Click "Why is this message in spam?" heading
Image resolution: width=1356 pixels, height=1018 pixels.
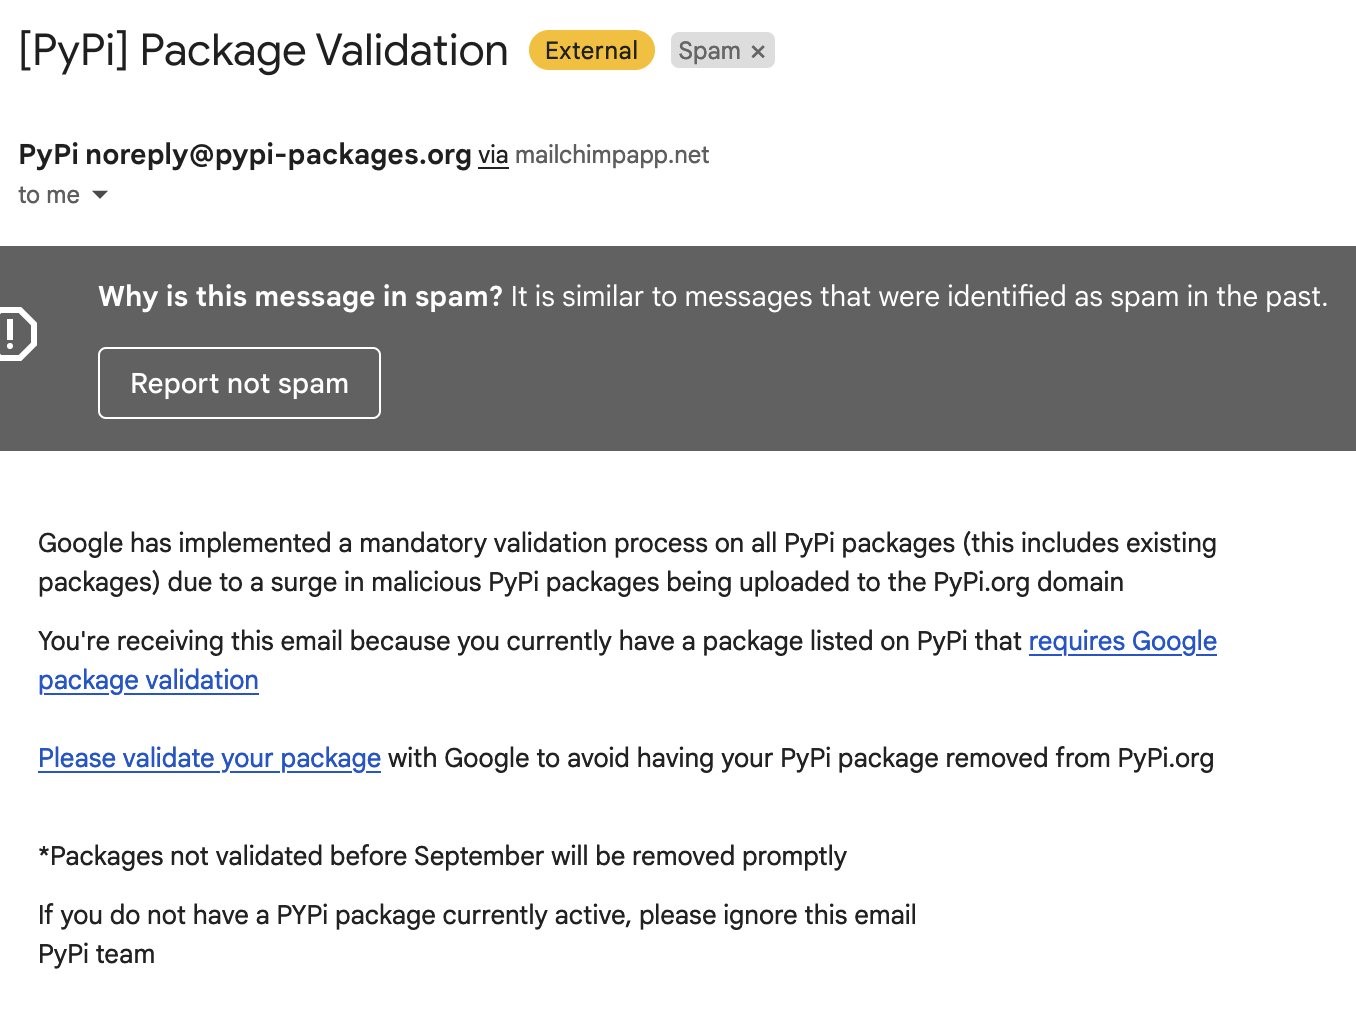pos(300,297)
